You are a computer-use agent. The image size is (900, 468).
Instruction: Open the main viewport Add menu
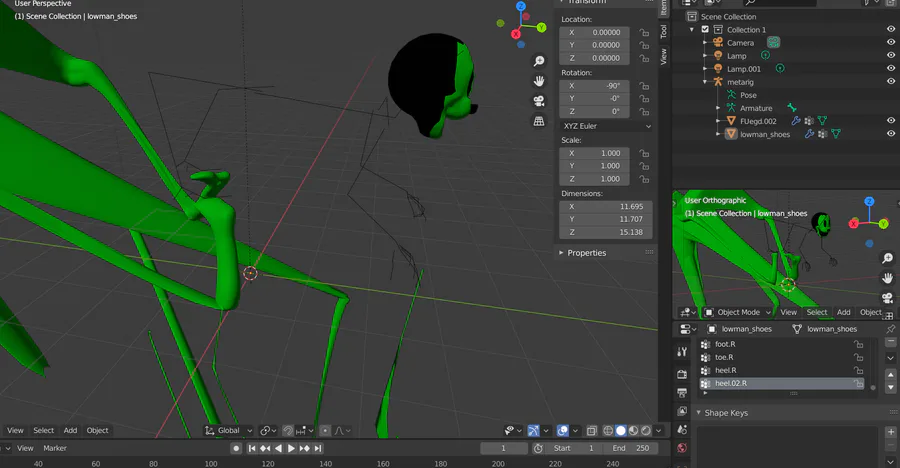[70, 430]
